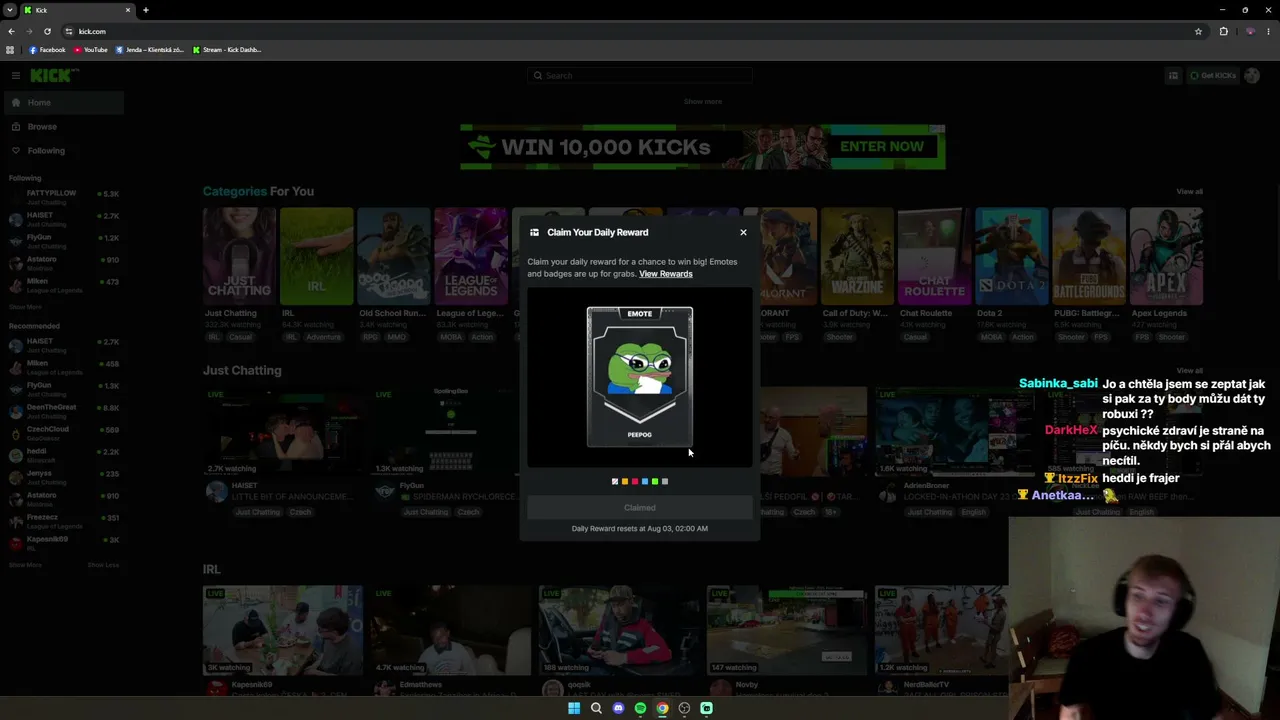1280x720 pixels.
Task: Click the KICK logo
Action: pyautogui.click(x=52, y=75)
